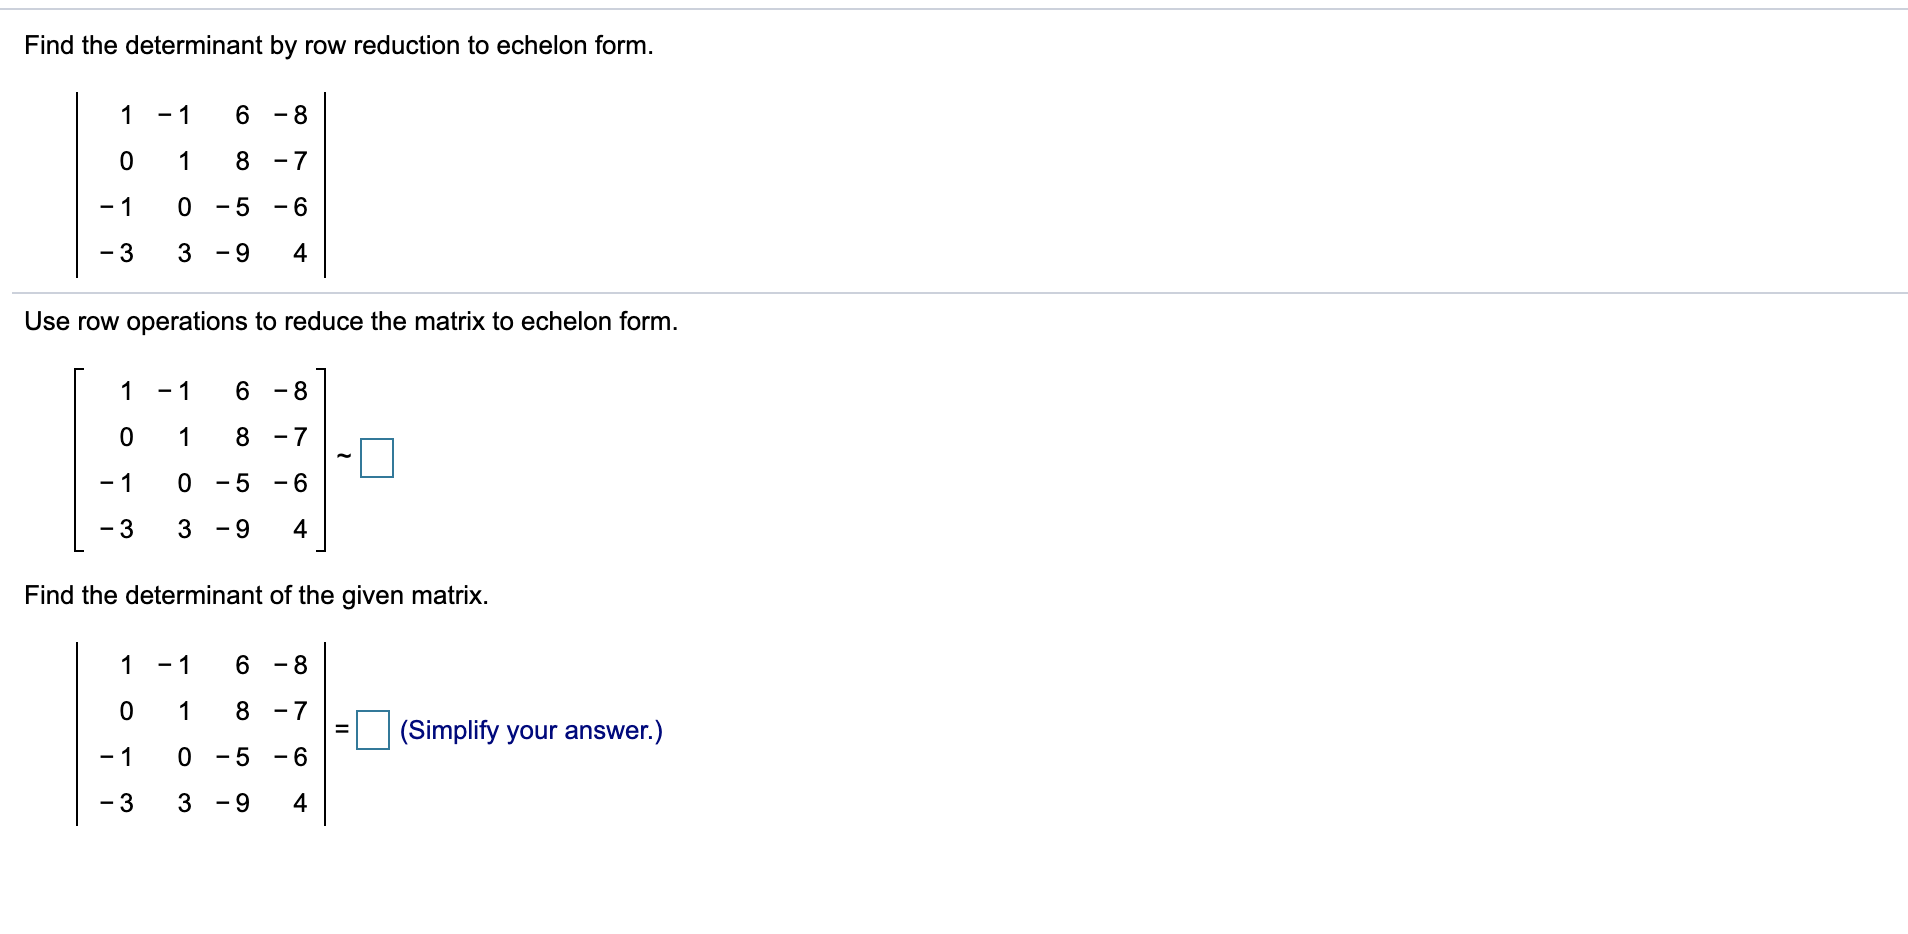
Task: Click "Find the determinant of the given matrix" text
Action: pos(257,596)
